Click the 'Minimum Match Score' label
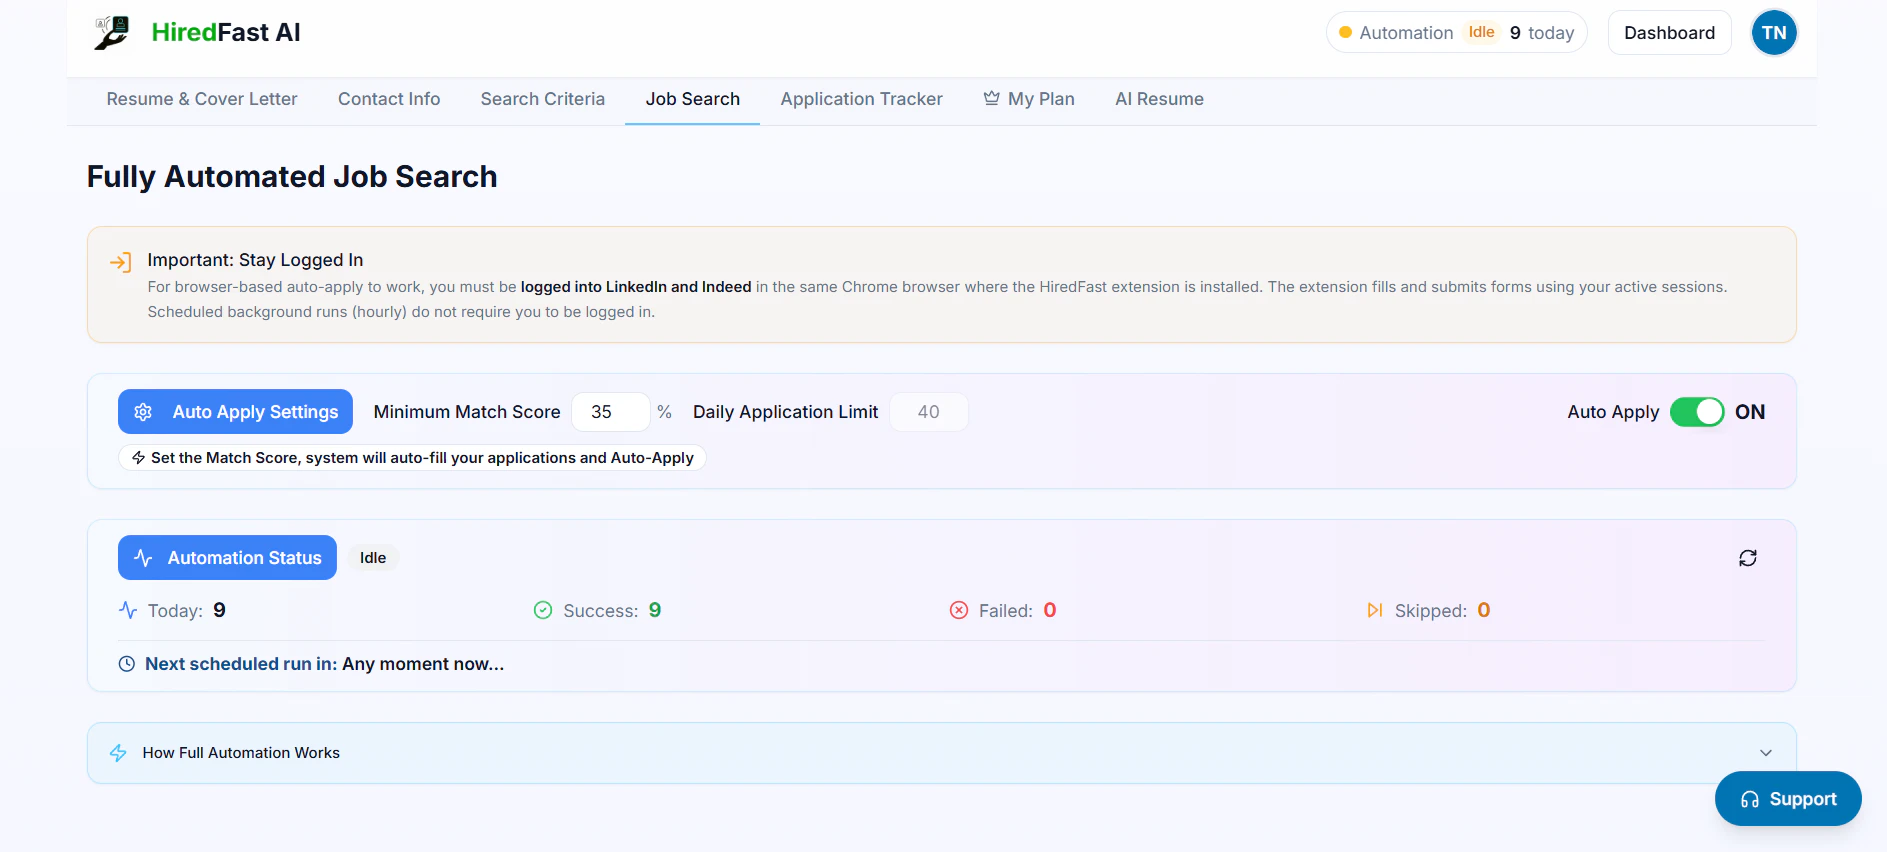 467,412
